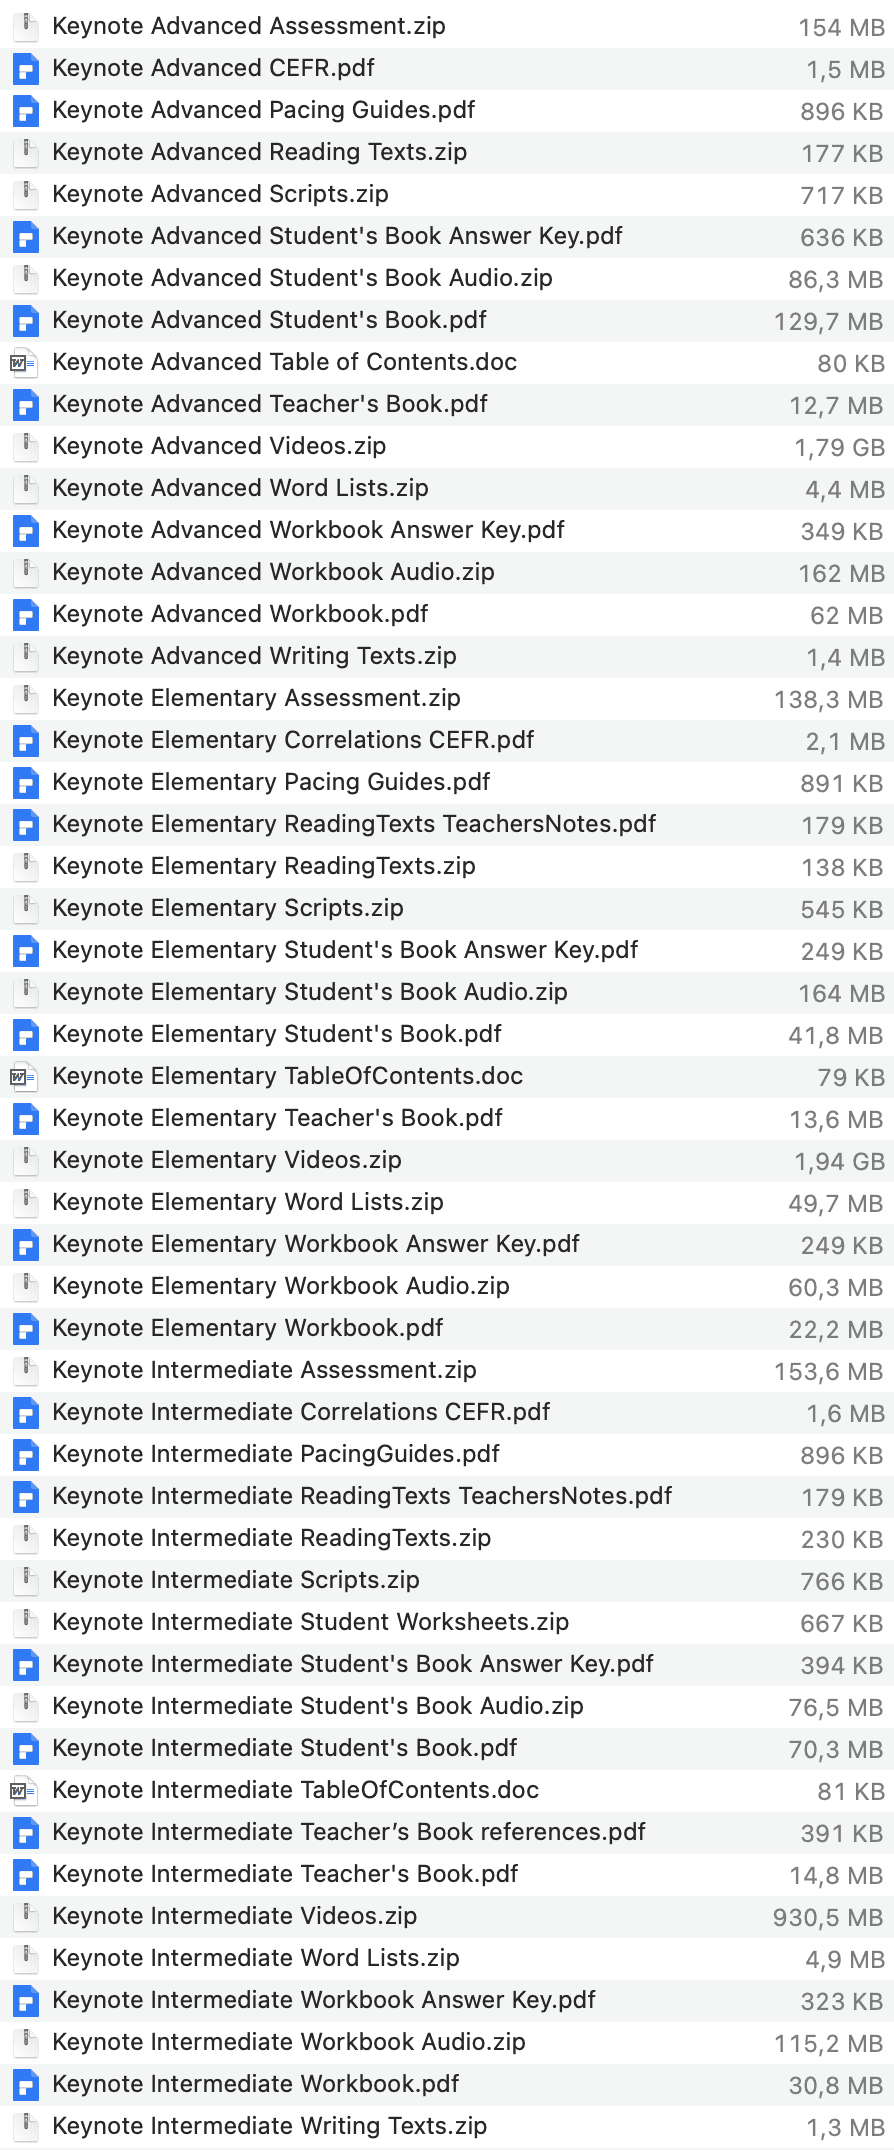Select Keynote Intermediate Correlations CEFR.pdf
The image size is (894, 2150).
pyautogui.click(x=301, y=1412)
